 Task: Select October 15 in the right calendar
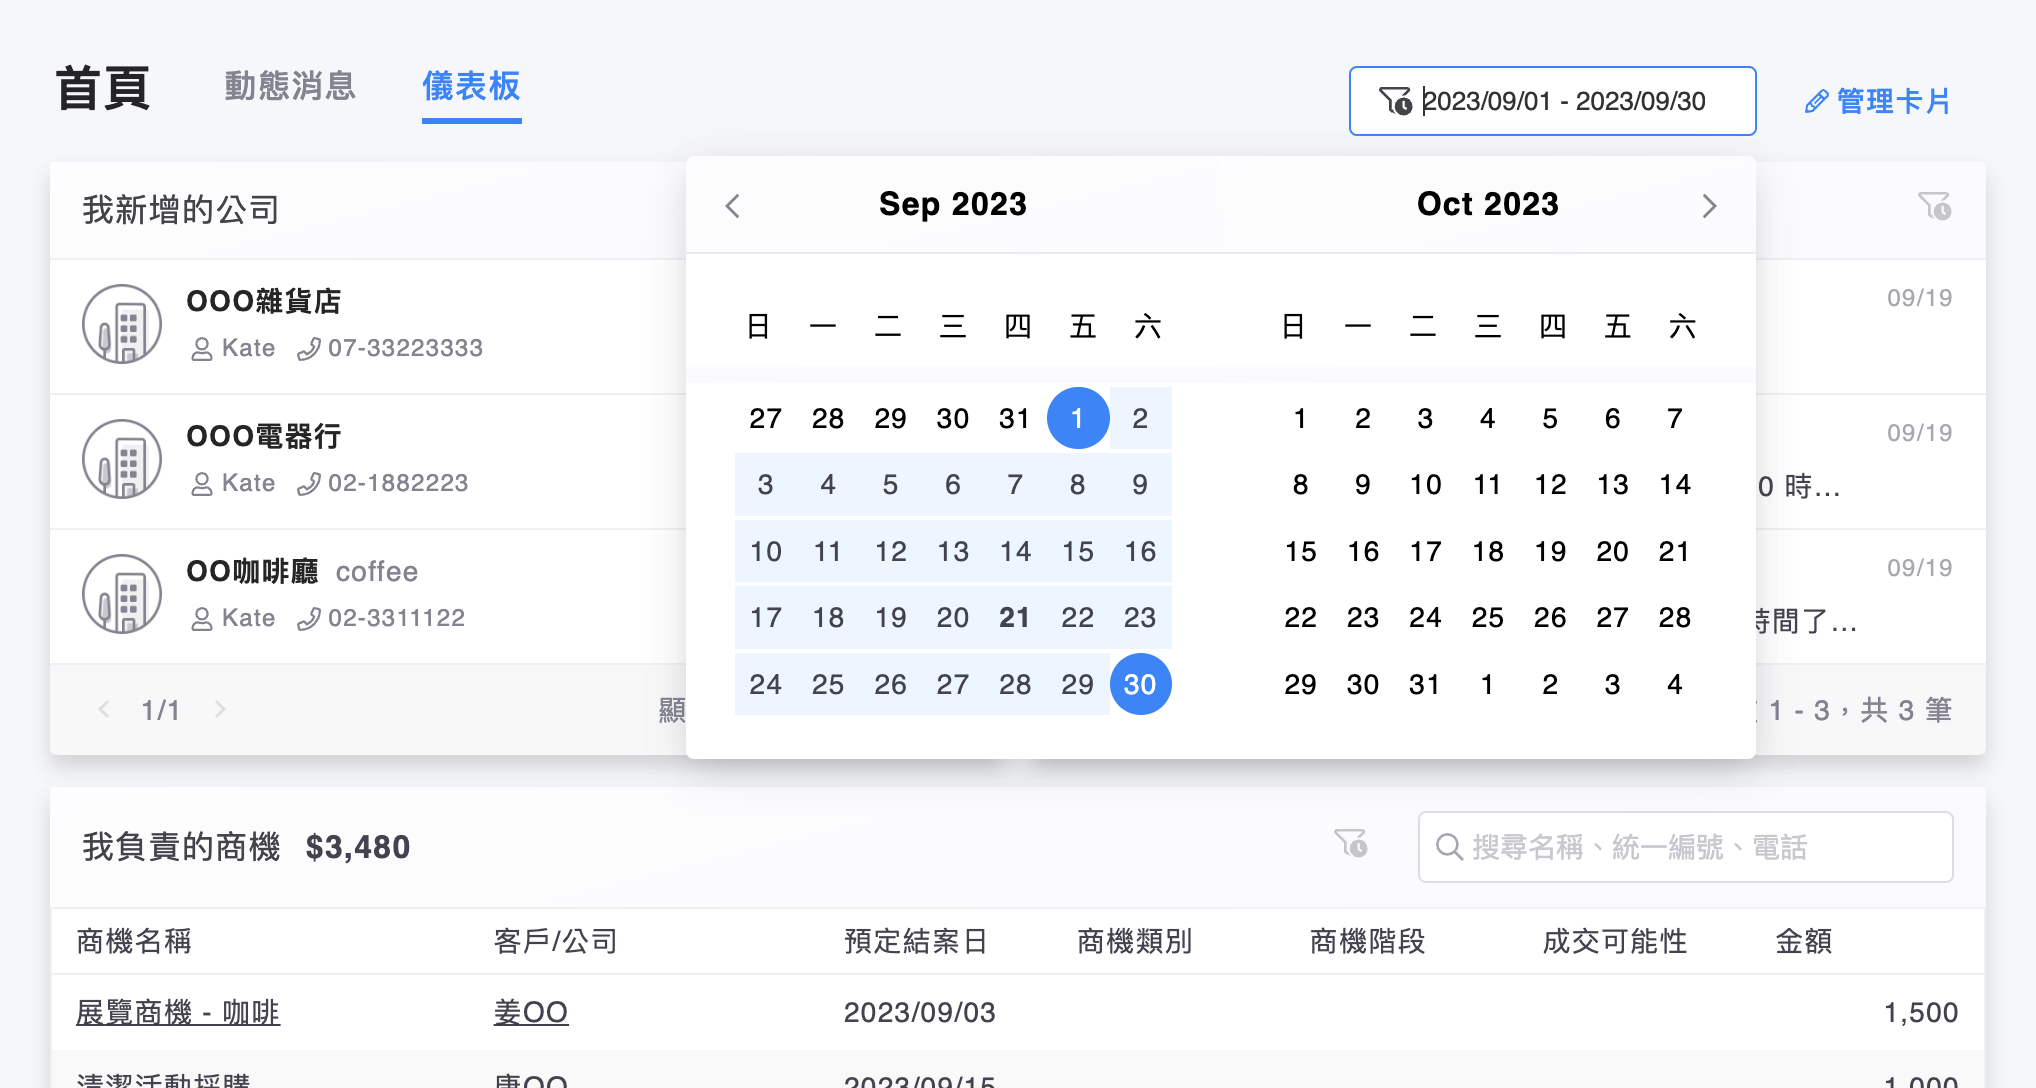pos(1300,552)
